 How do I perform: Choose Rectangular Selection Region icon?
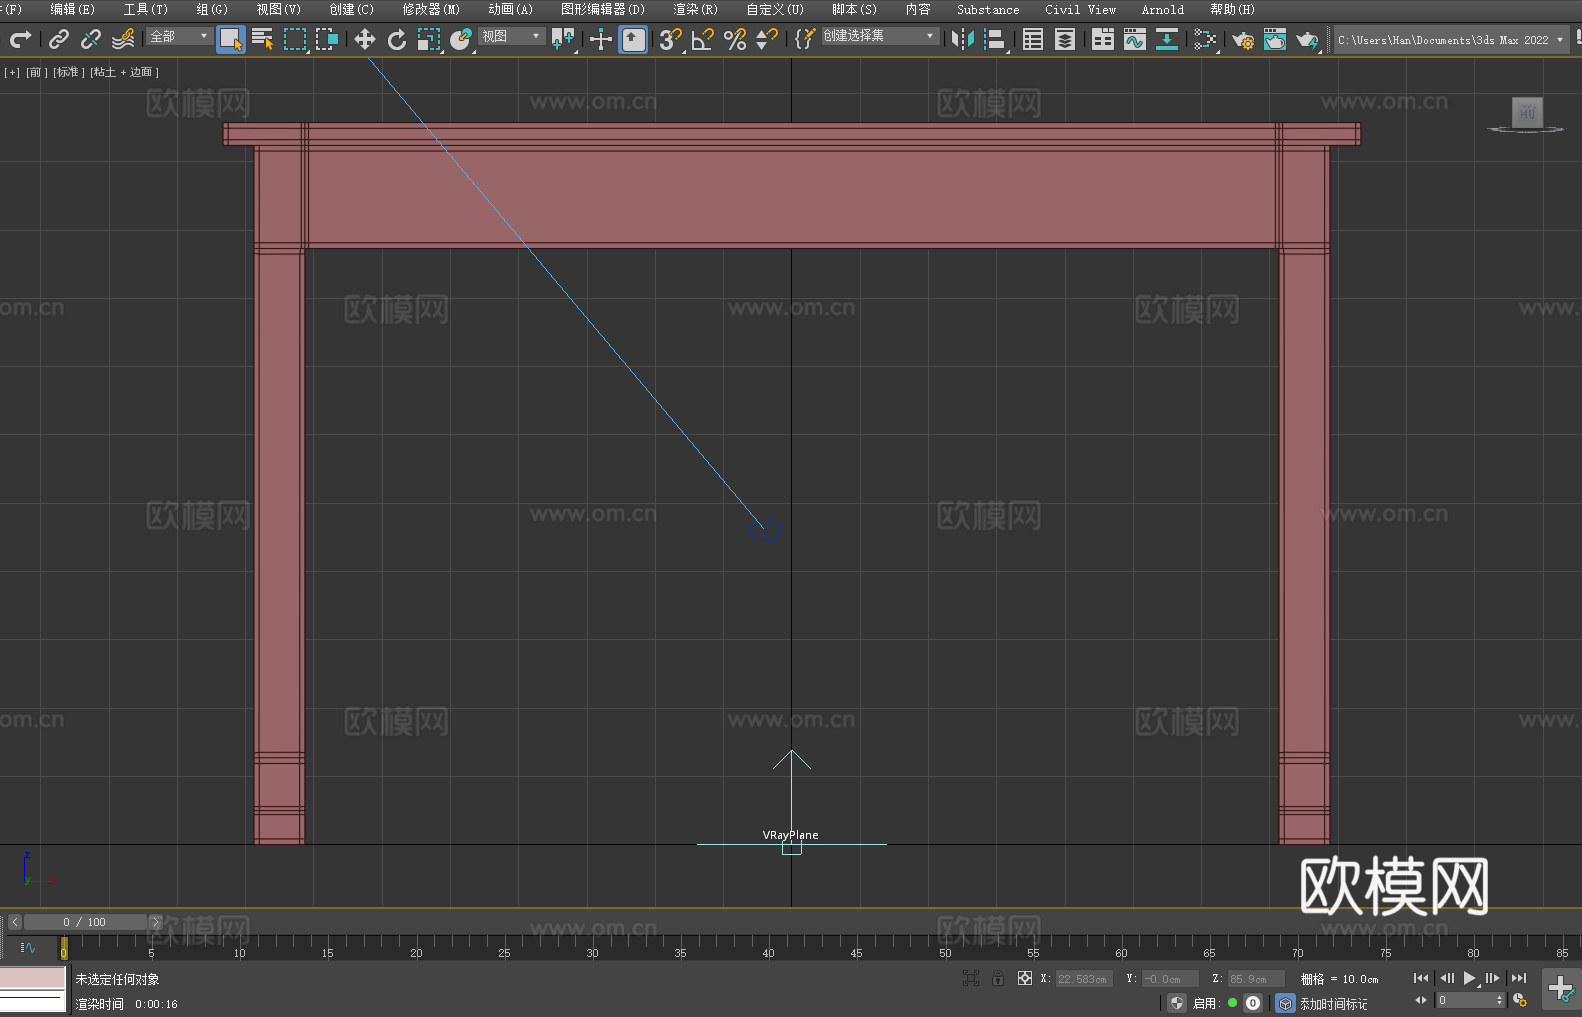tap(295, 39)
